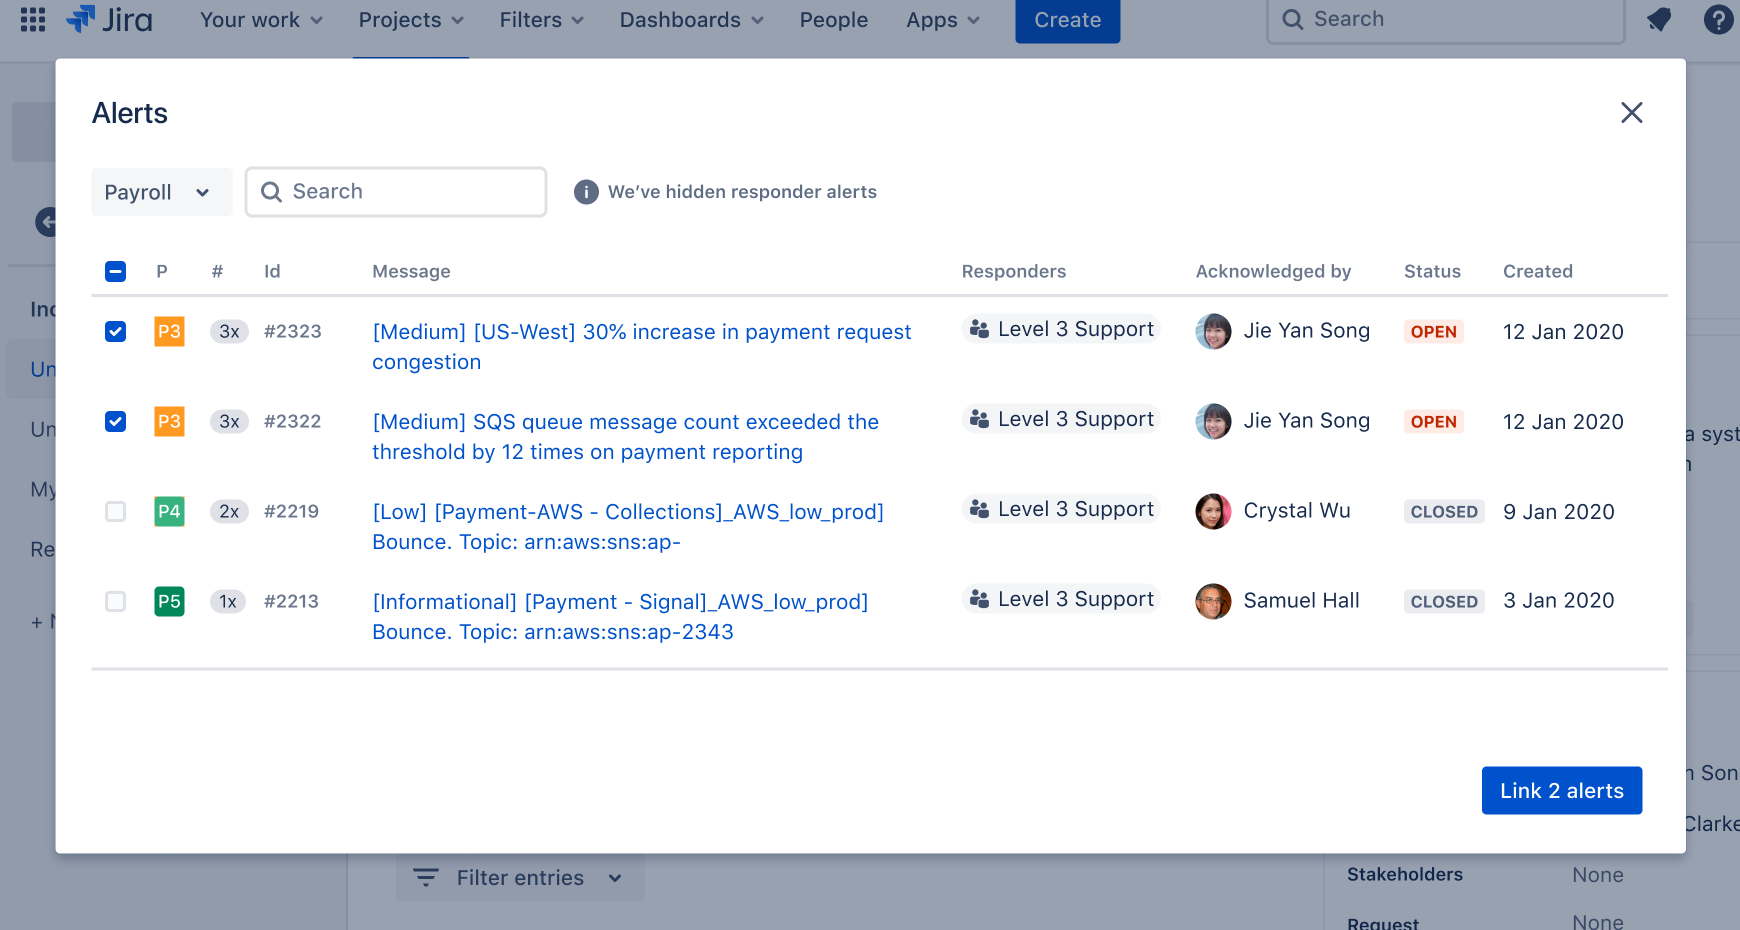
Task: Click the help question mark icon
Action: 1718,19
